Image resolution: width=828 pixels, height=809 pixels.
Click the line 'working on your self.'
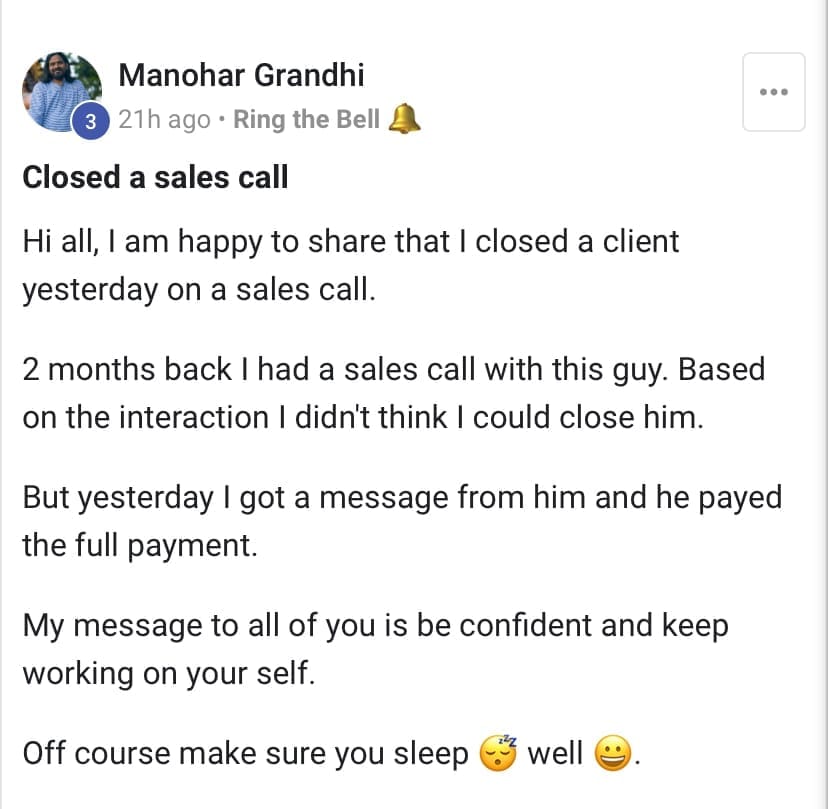tap(169, 673)
